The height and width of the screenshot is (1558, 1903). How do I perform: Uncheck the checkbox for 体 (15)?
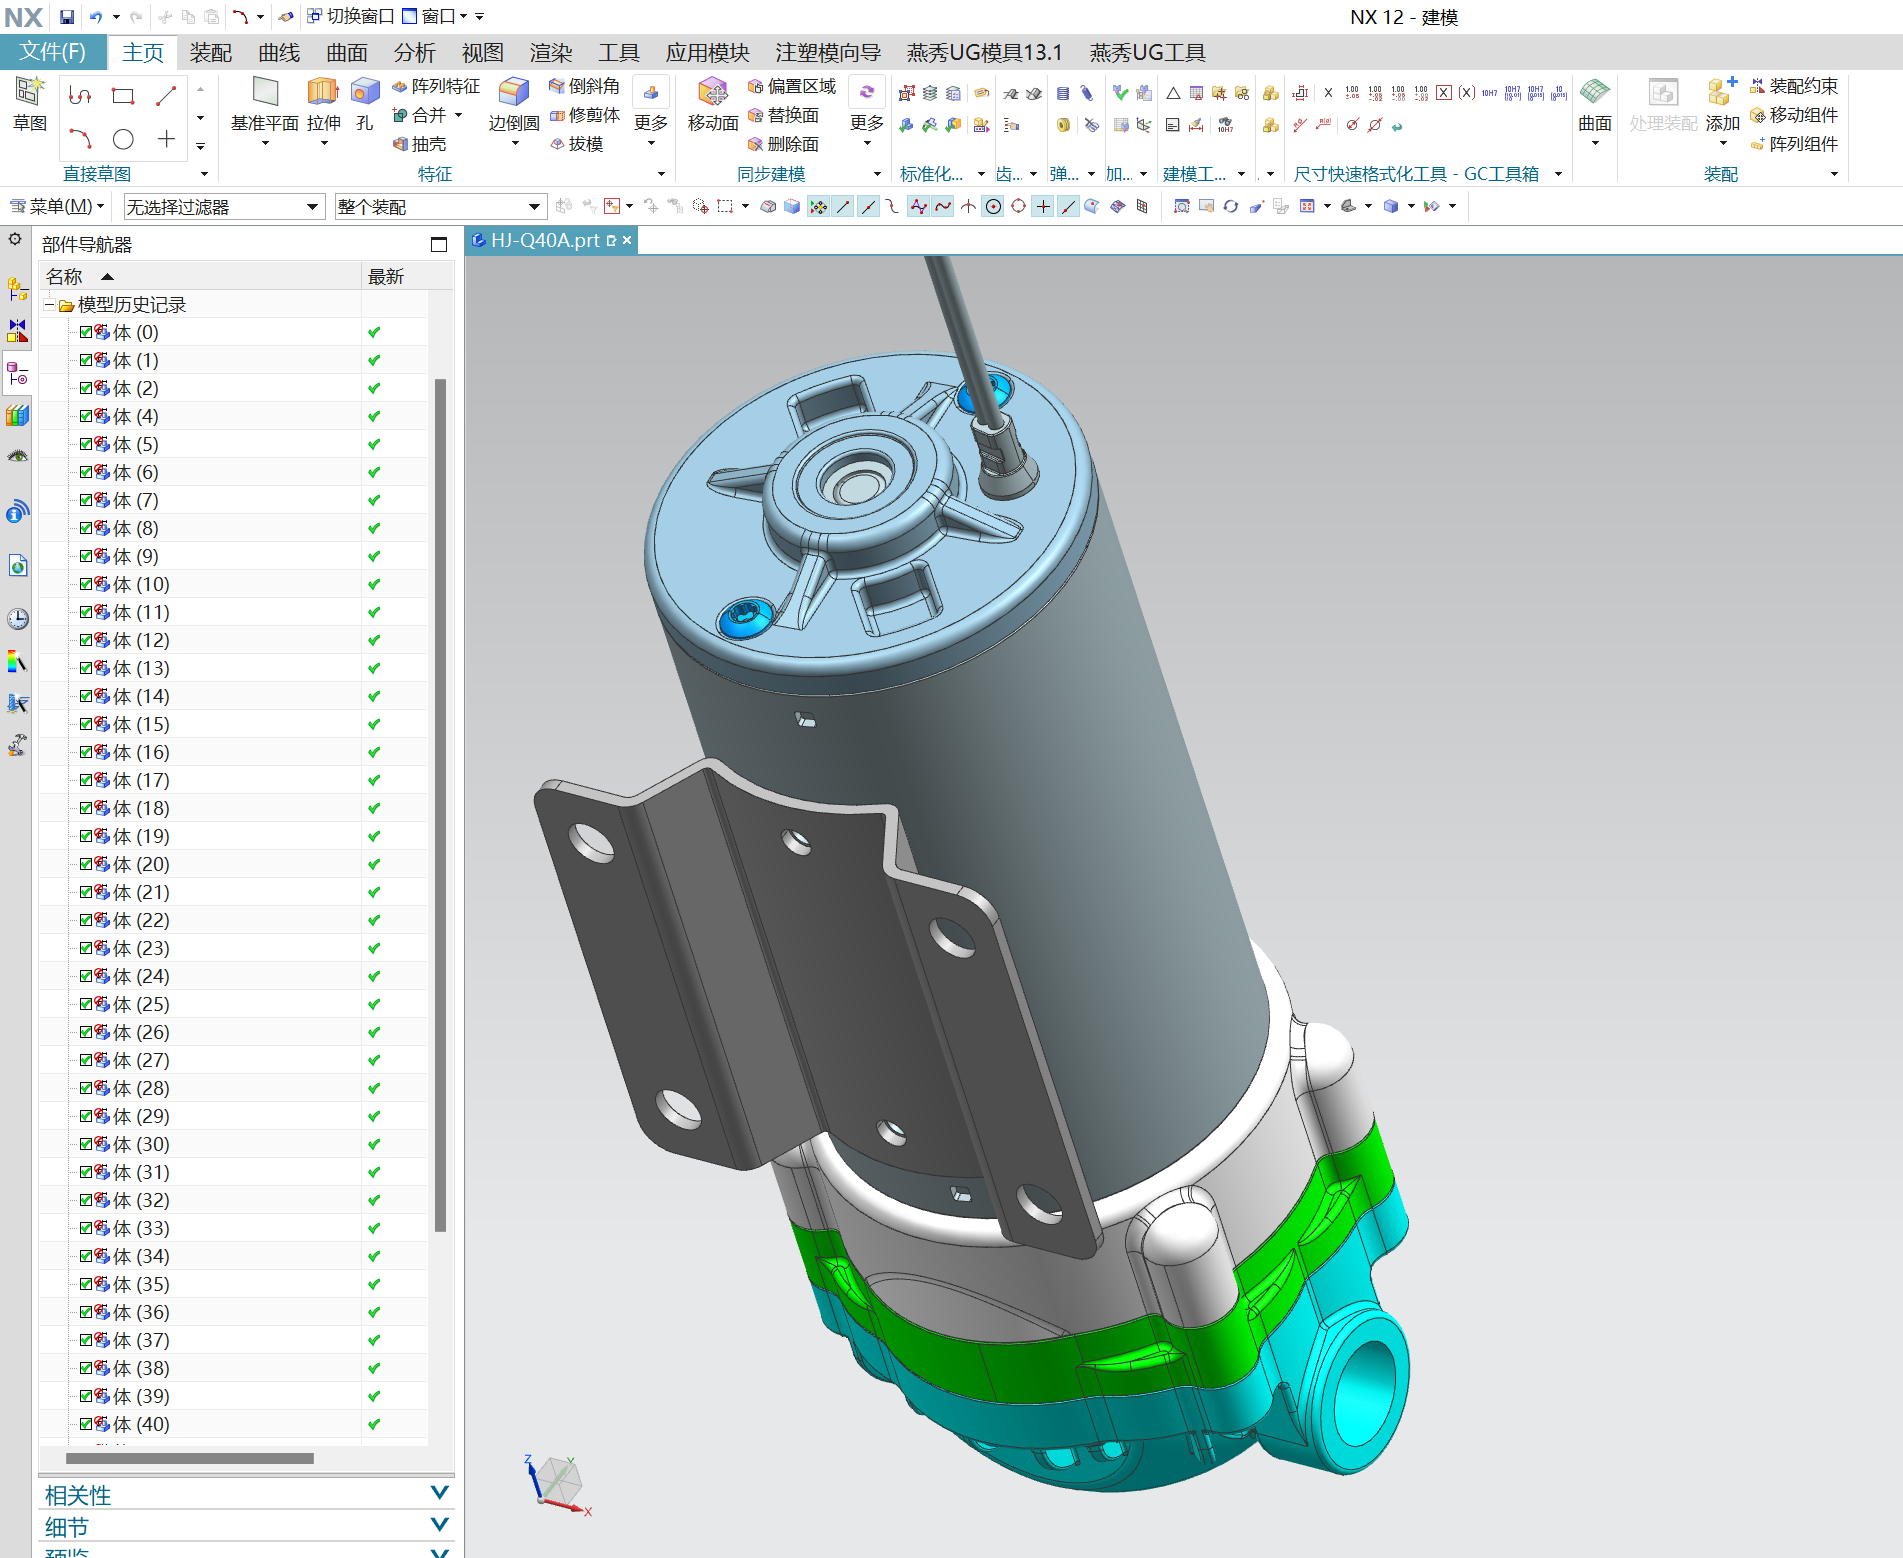tap(86, 724)
